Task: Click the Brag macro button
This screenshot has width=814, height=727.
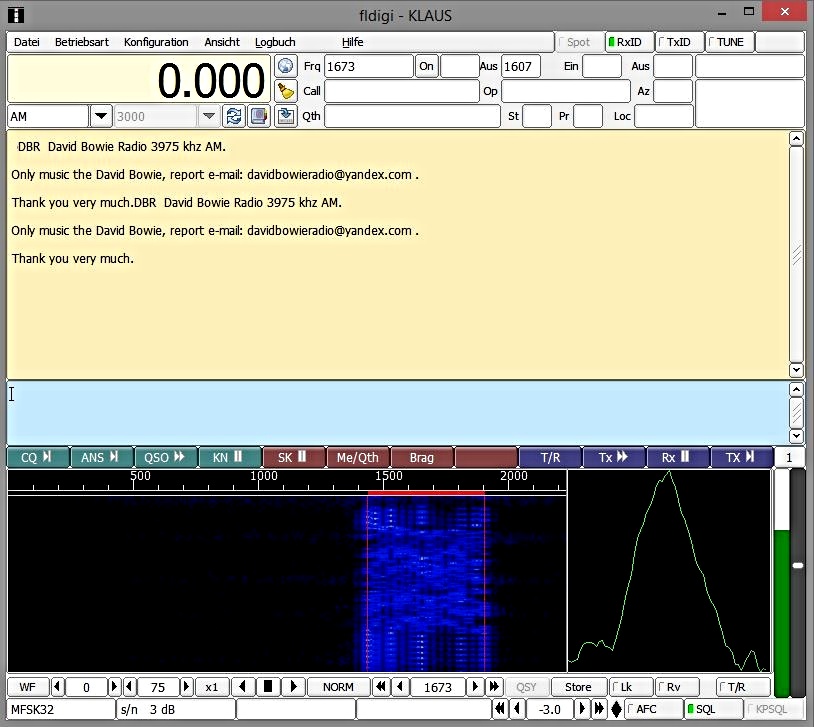Action: coord(422,457)
